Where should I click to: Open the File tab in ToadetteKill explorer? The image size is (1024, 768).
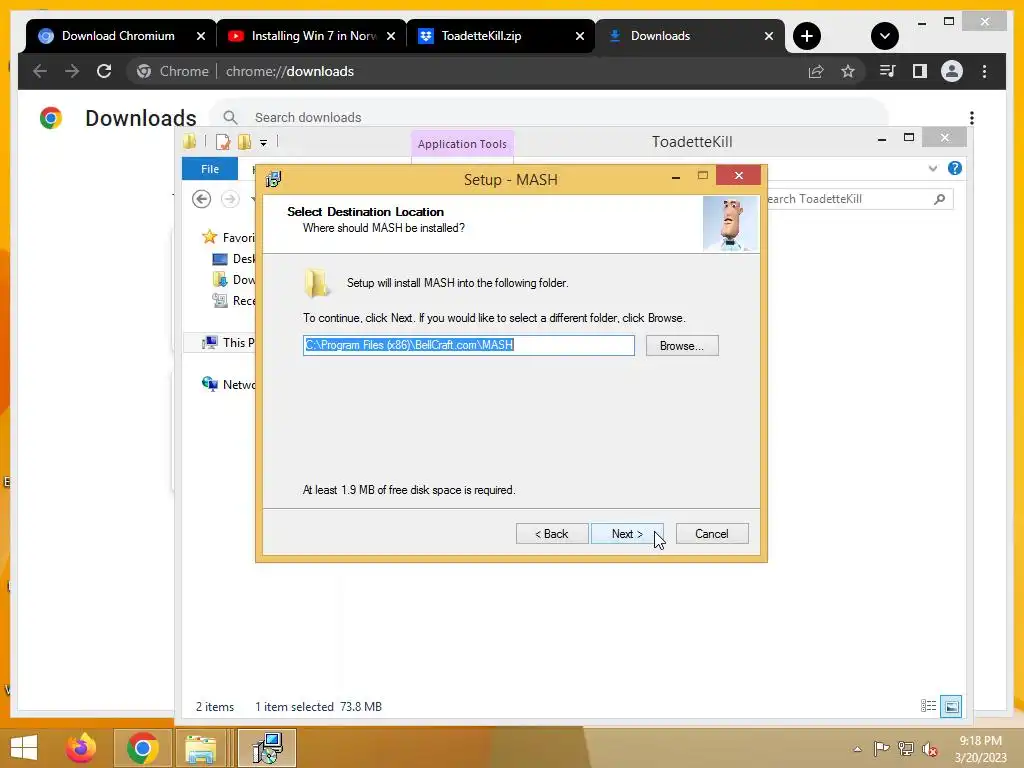(x=210, y=169)
